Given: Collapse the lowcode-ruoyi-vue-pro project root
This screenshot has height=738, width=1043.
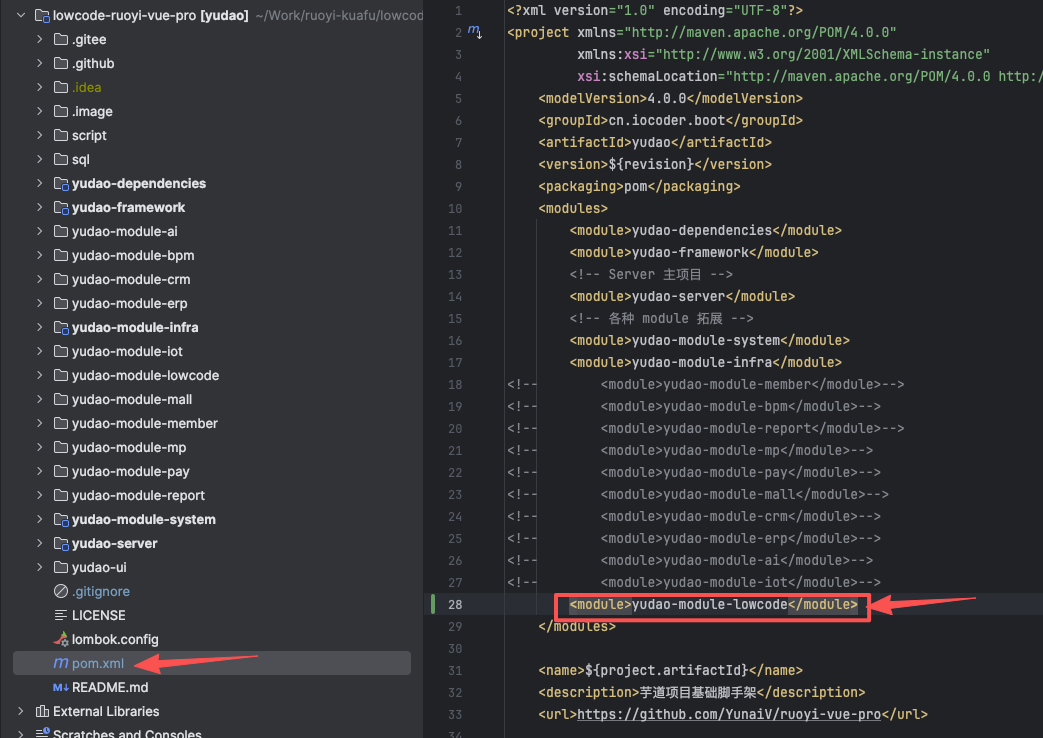Looking at the screenshot, I should (x=20, y=15).
